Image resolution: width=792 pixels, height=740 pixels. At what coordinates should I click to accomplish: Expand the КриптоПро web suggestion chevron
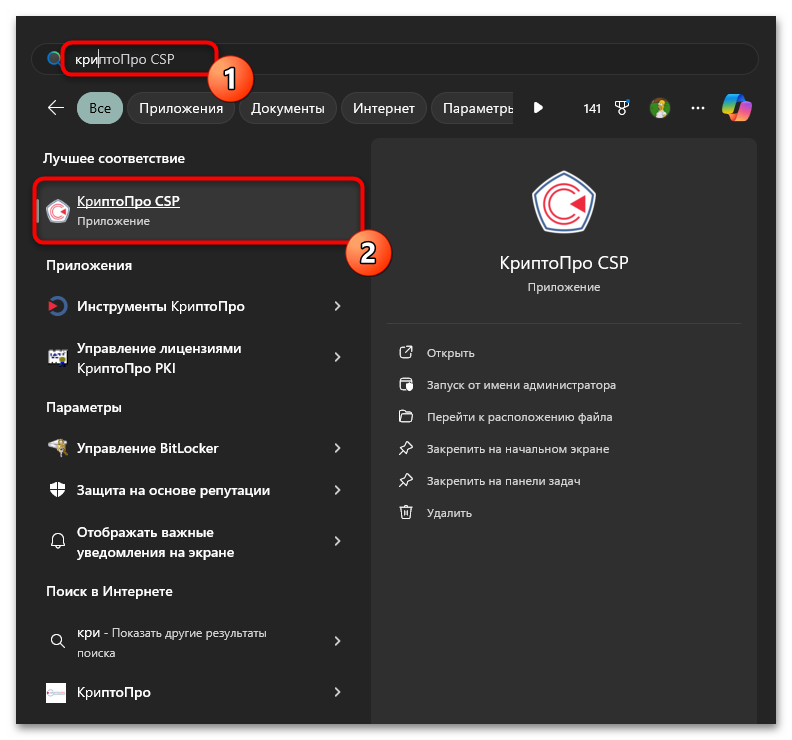337,692
